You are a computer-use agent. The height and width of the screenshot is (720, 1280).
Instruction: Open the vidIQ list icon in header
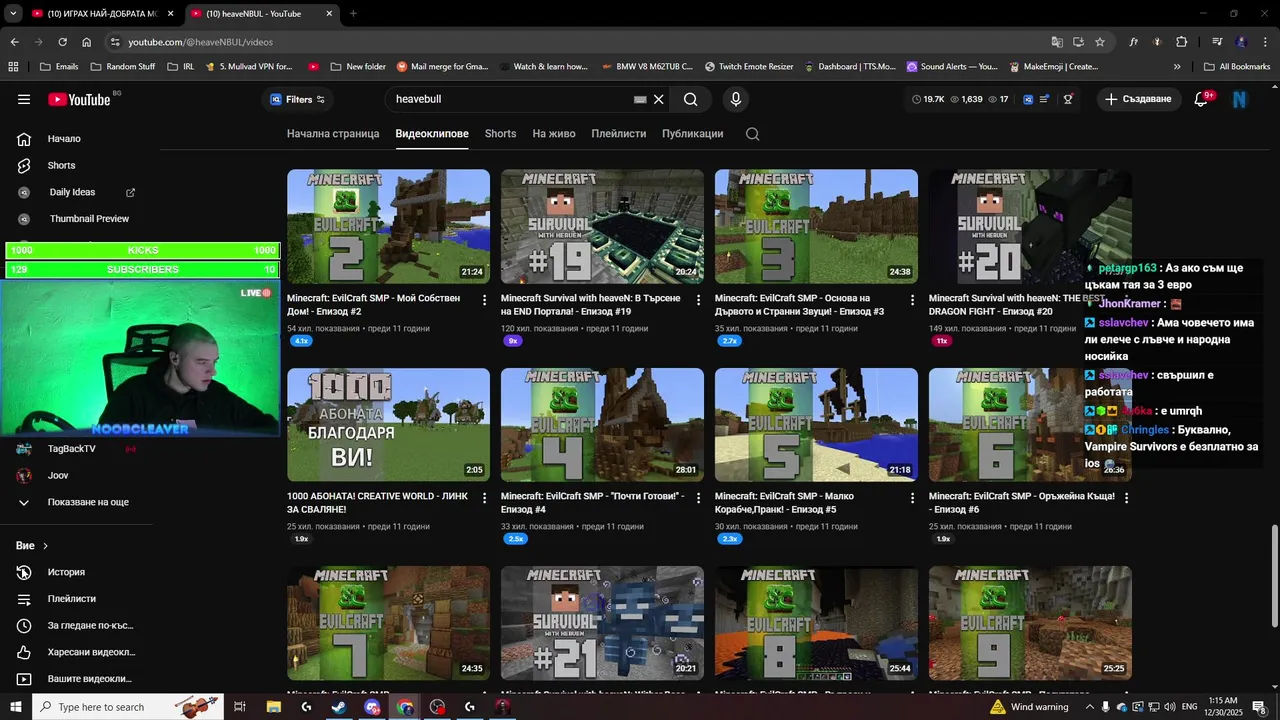pyautogui.click(x=1045, y=99)
